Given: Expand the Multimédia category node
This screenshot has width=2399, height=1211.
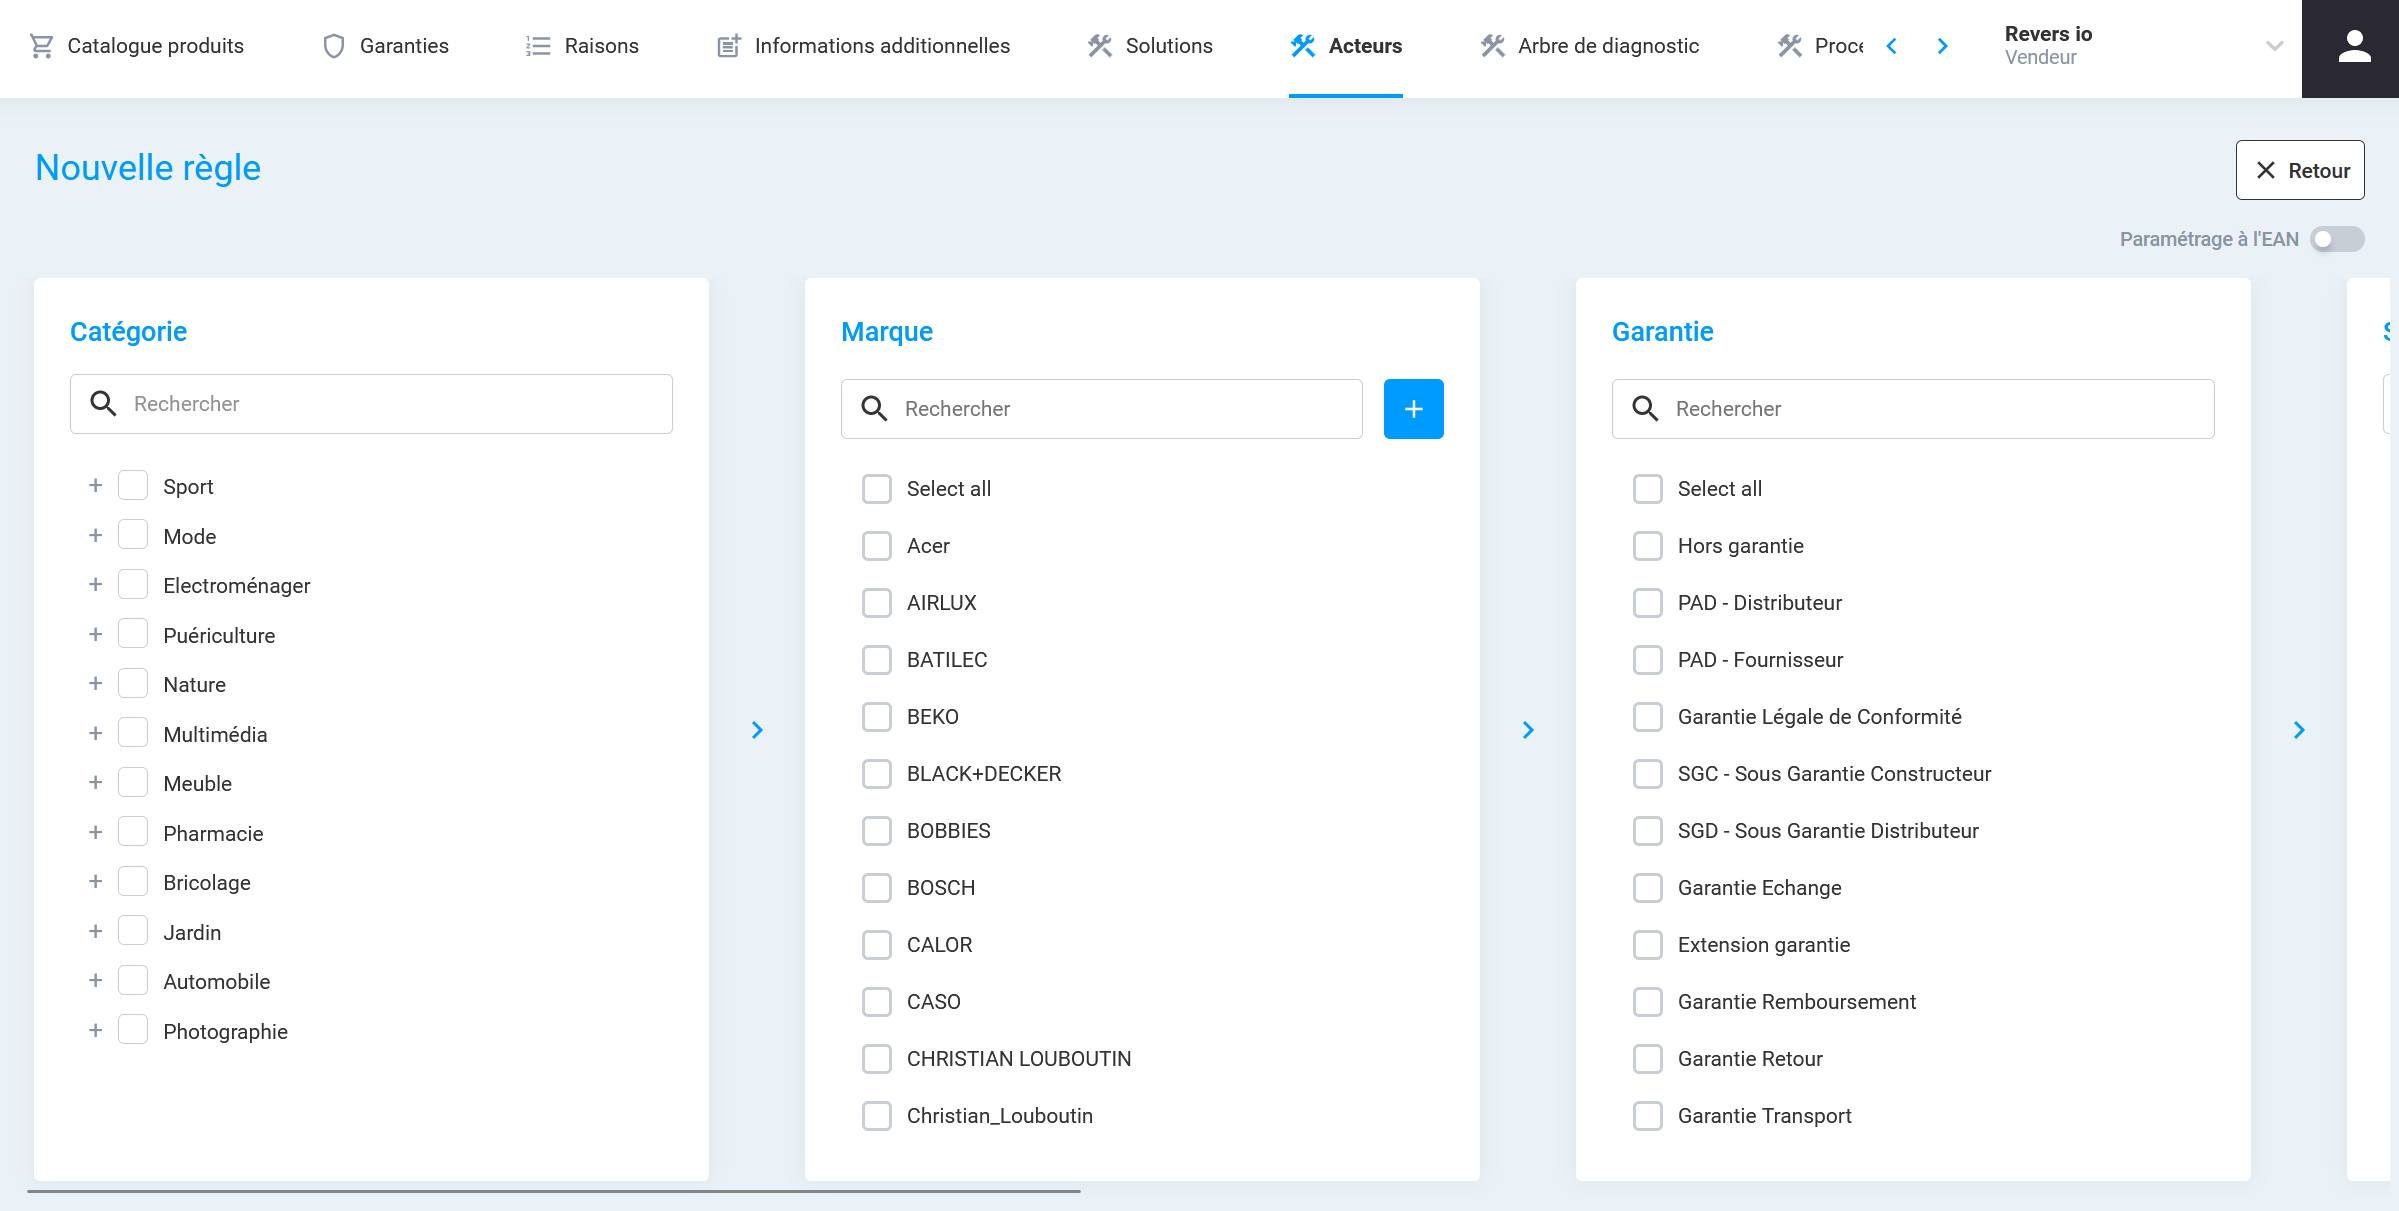Looking at the screenshot, I should coord(96,734).
